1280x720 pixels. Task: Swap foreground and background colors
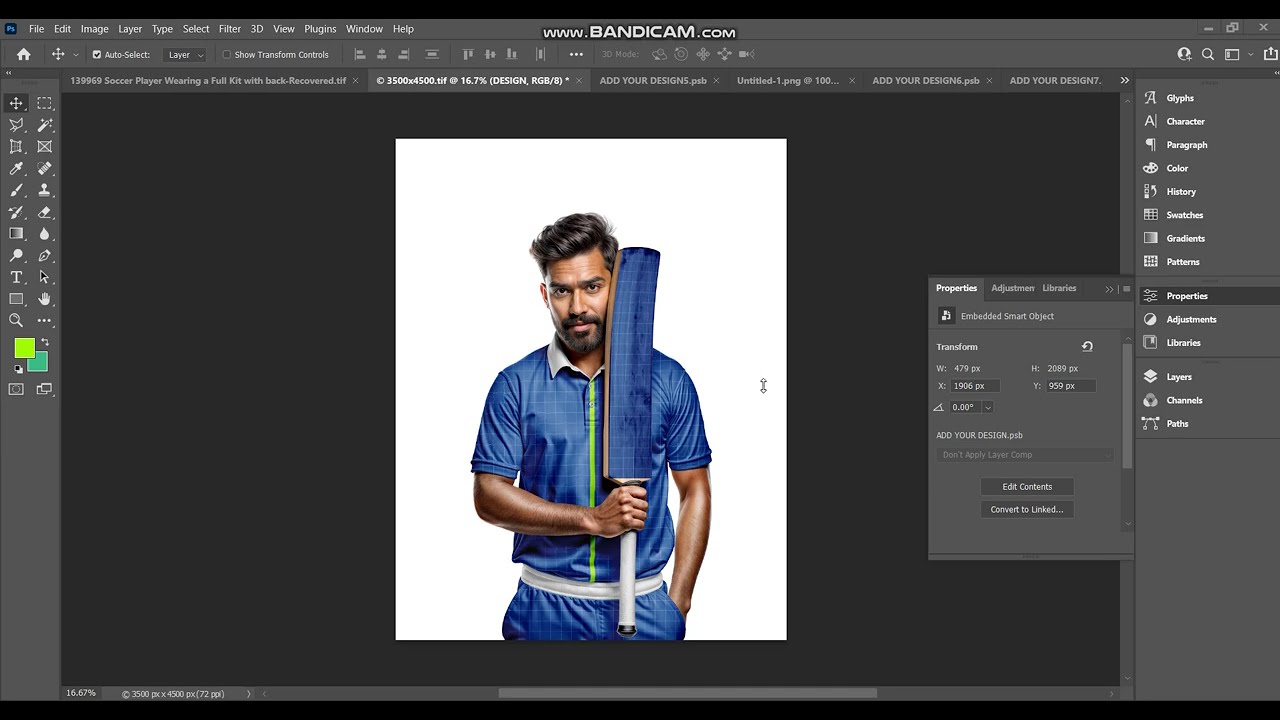pos(45,343)
